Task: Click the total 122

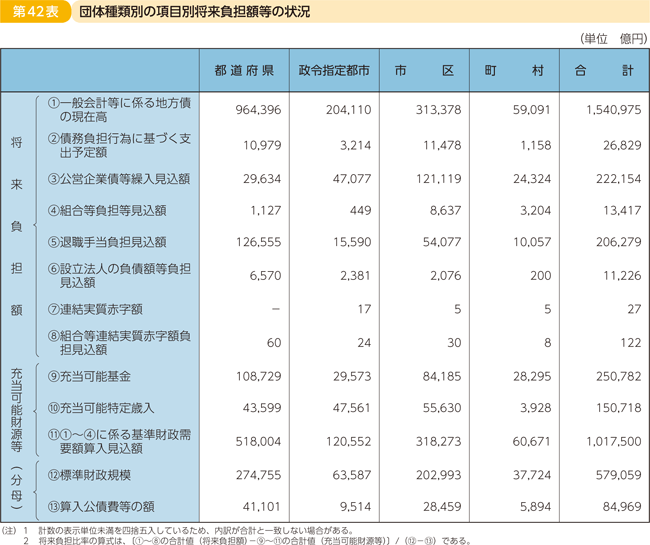Action: click(x=631, y=343)
